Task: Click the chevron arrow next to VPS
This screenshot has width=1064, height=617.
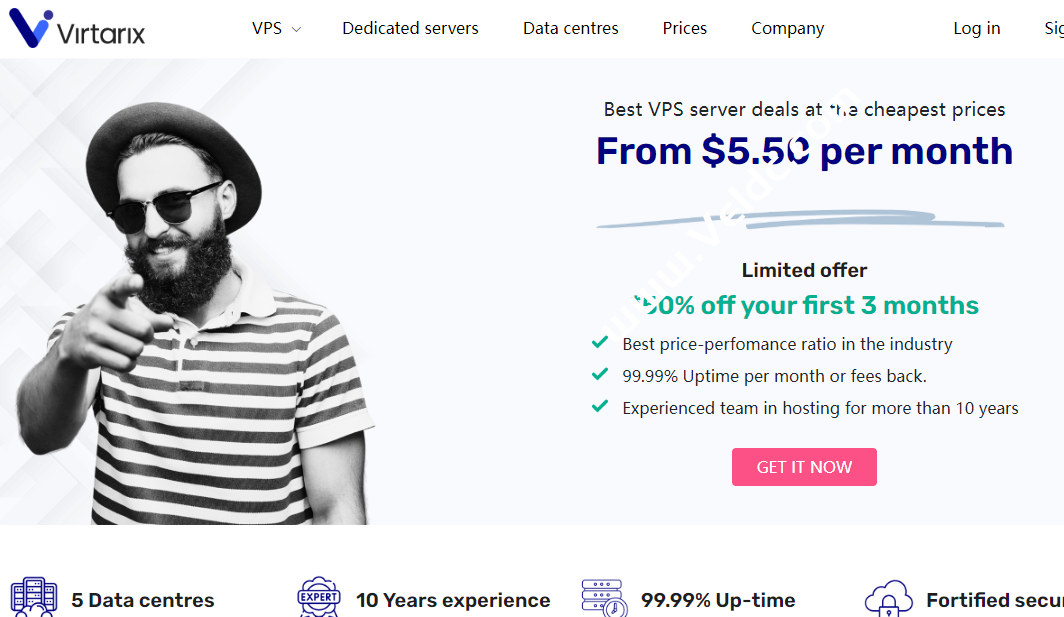Action: tap(296, 30)
